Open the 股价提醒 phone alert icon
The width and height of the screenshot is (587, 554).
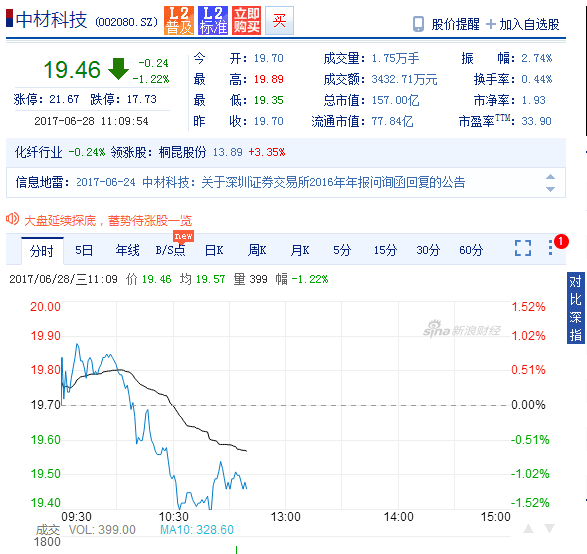tap(418, 24)
